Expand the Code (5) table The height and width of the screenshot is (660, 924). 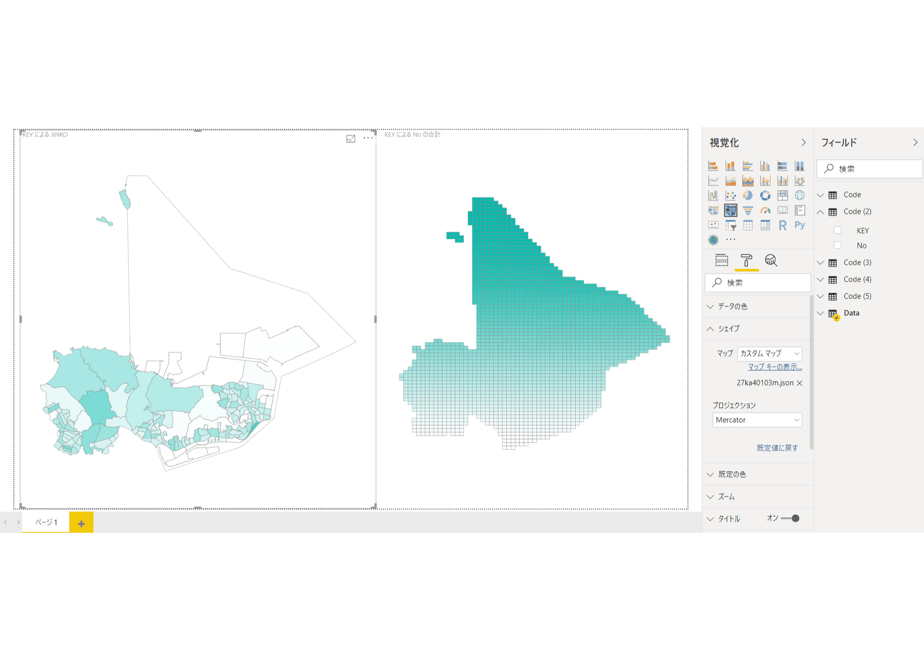[820, 296]
